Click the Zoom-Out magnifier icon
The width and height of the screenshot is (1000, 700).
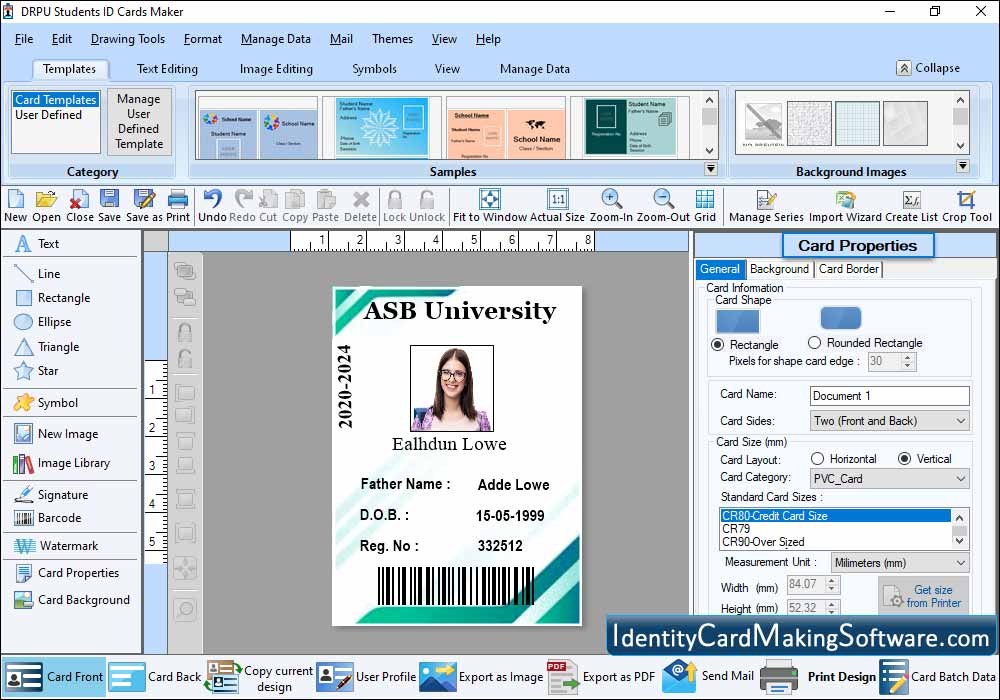click(x=663, y=200)
